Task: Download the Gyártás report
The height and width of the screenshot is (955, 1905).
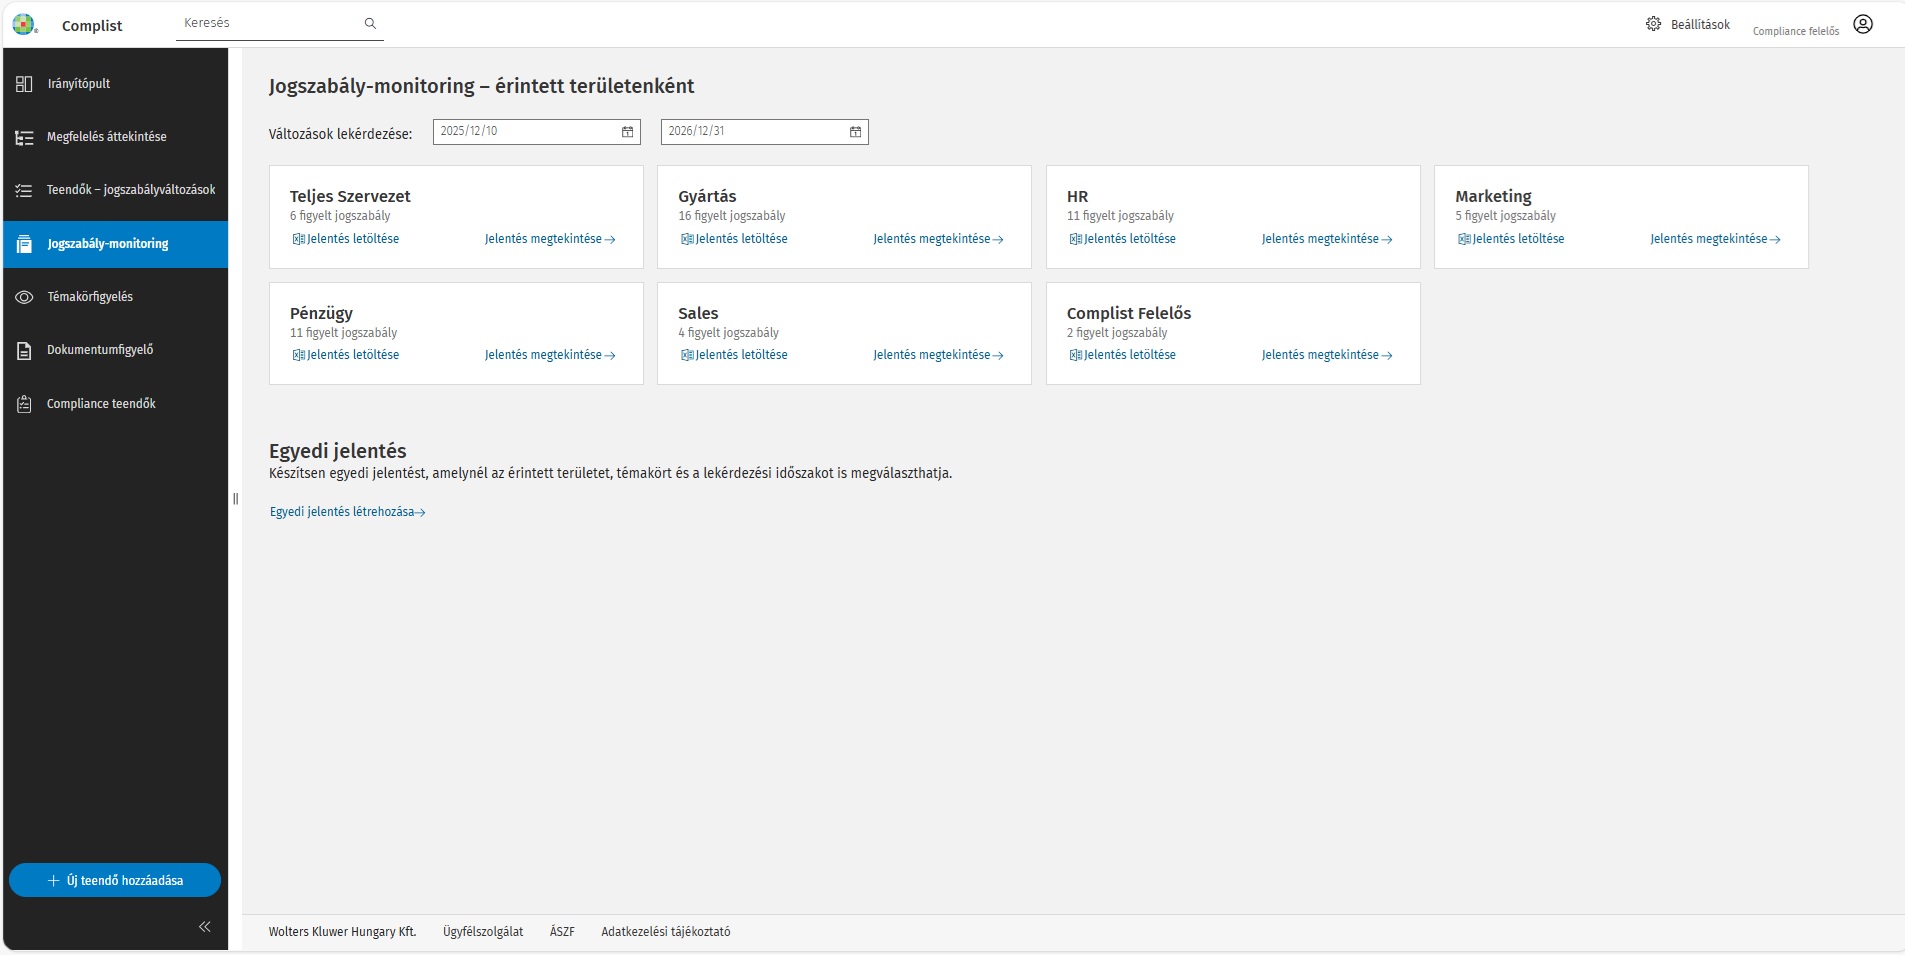Action: [734, 239]
